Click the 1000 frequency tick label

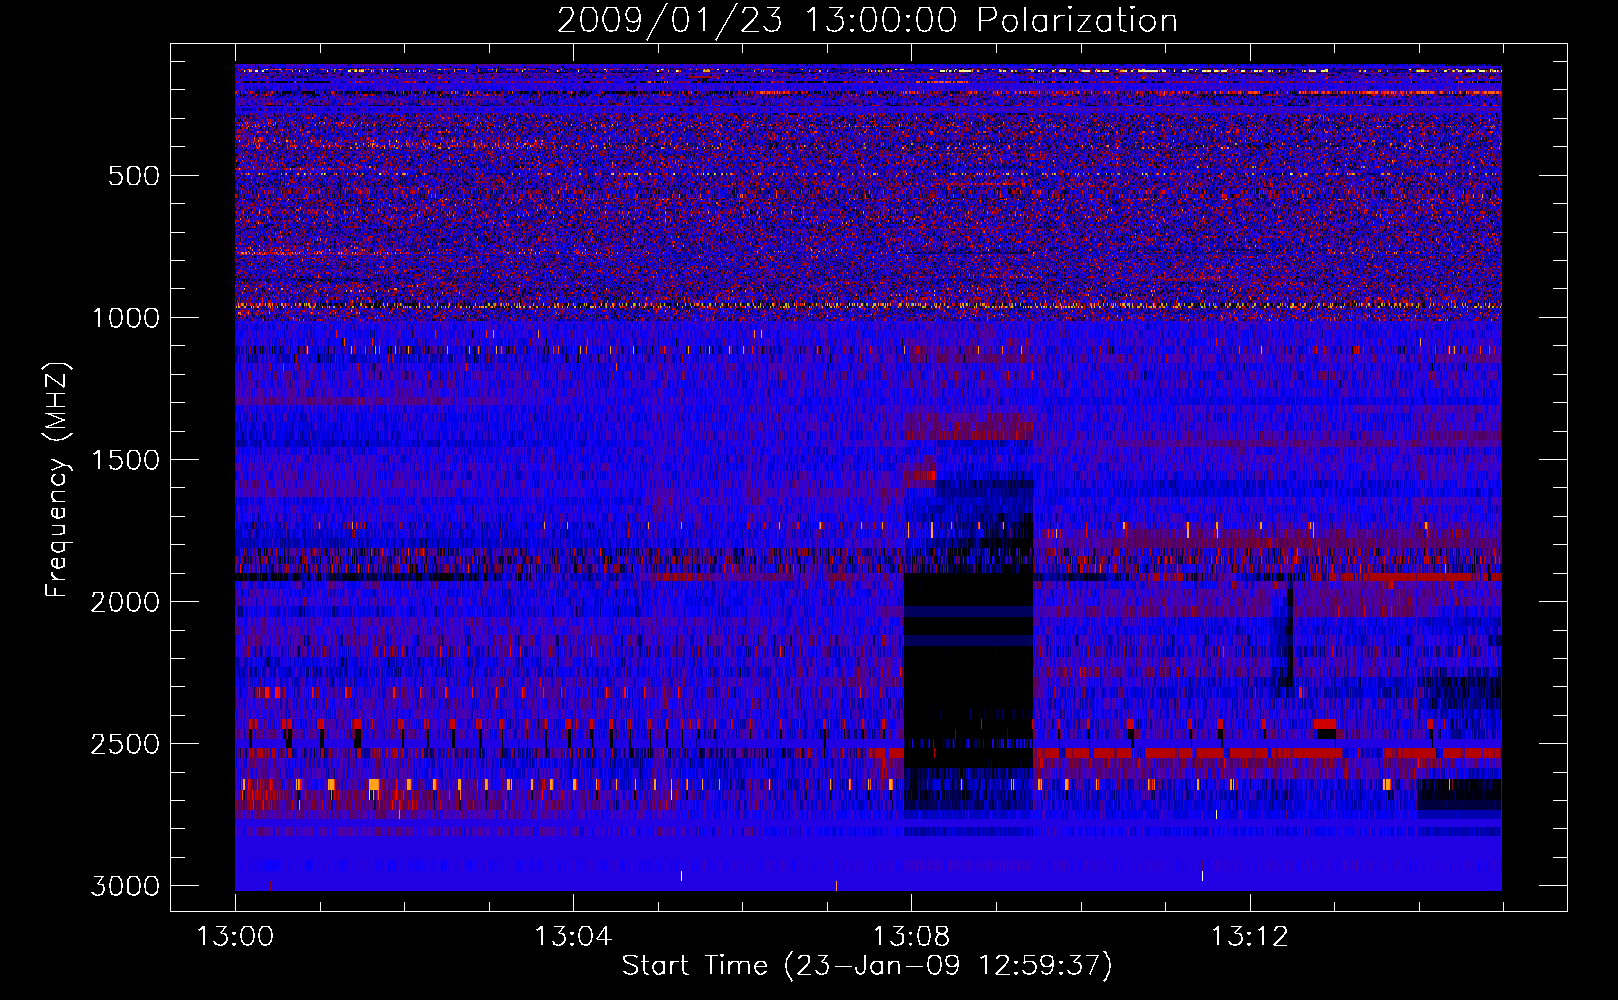point(125,318)
